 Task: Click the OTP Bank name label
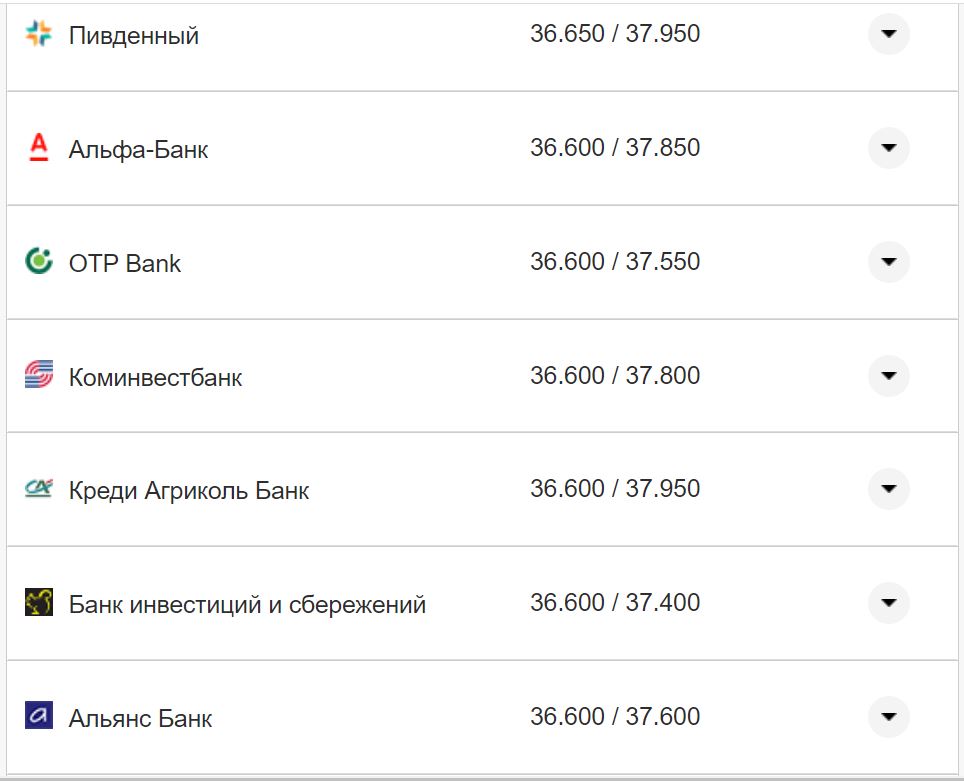tap(124, 262)
